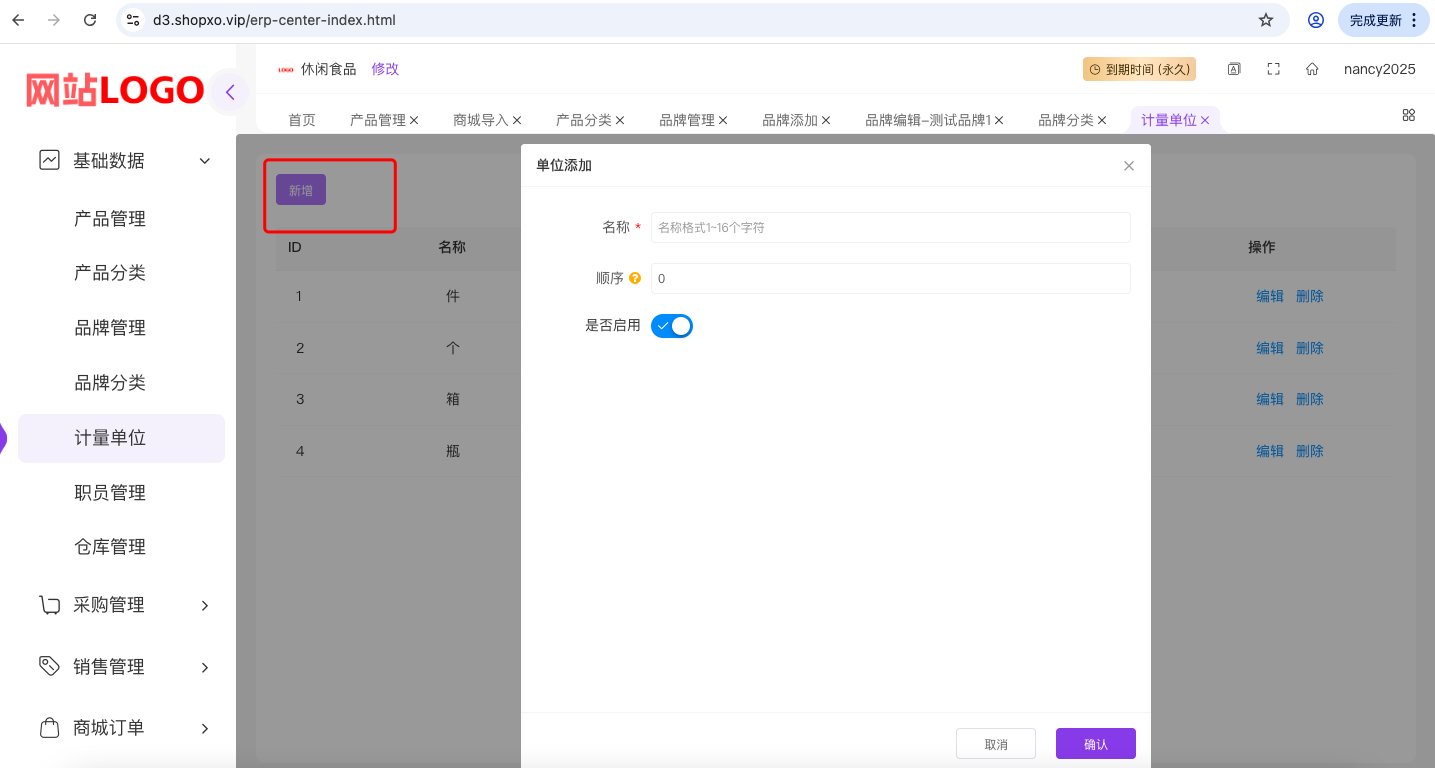Click the browser address bar URL

tap(274, 20)
